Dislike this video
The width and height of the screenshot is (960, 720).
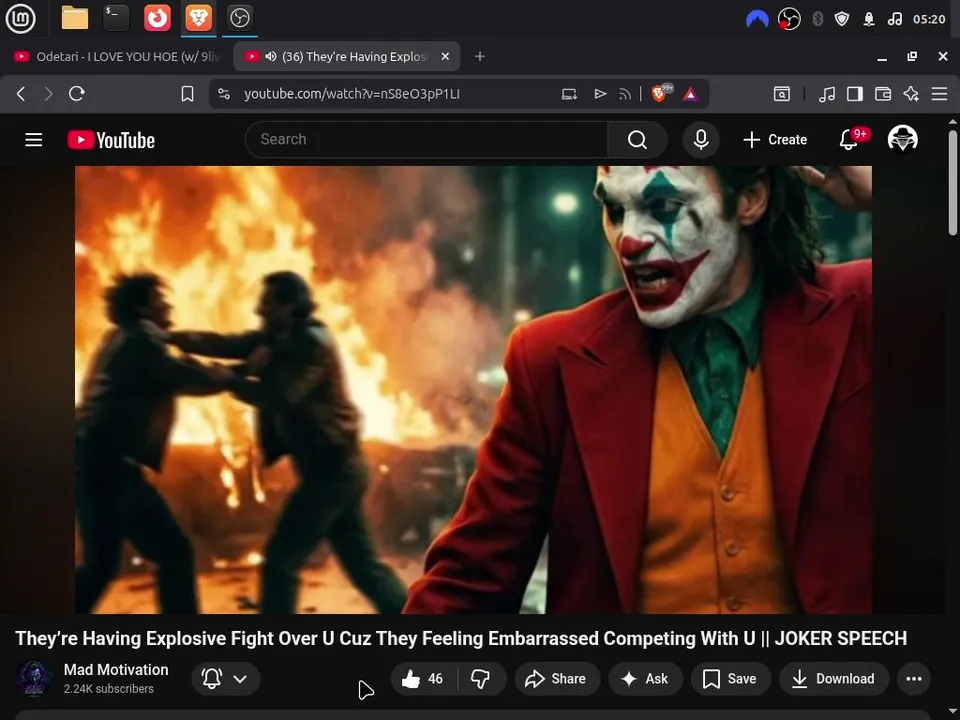[481, 678]
